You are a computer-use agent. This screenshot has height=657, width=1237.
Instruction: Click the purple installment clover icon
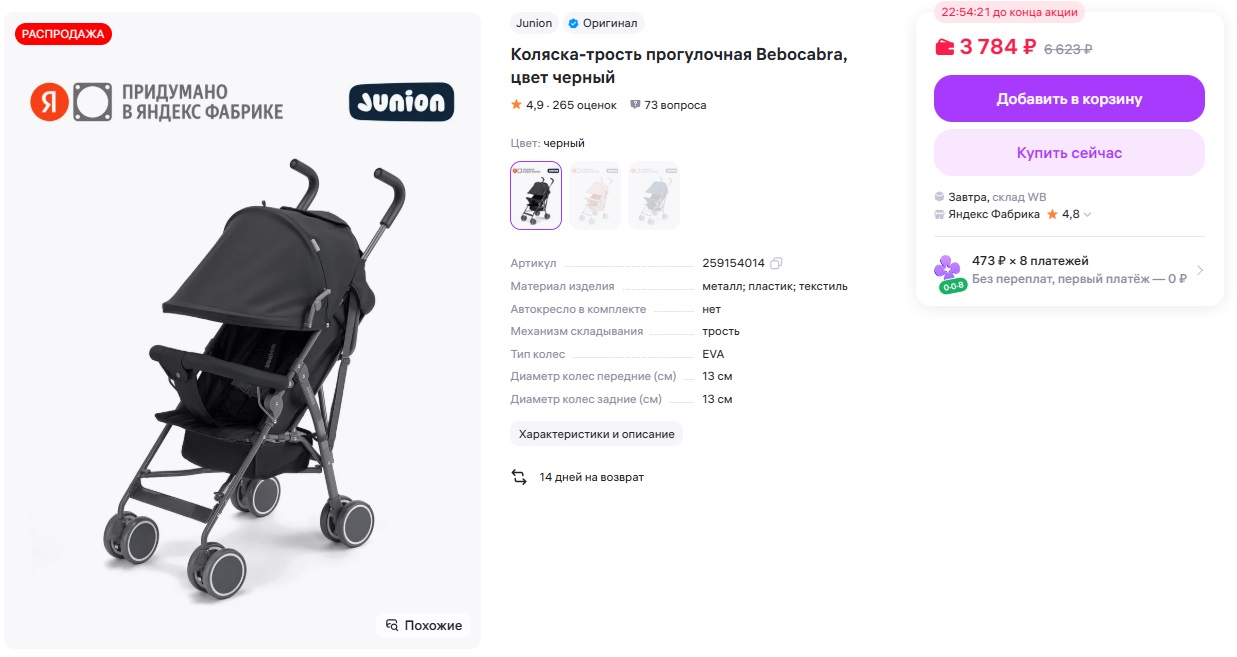pos(946,267)
